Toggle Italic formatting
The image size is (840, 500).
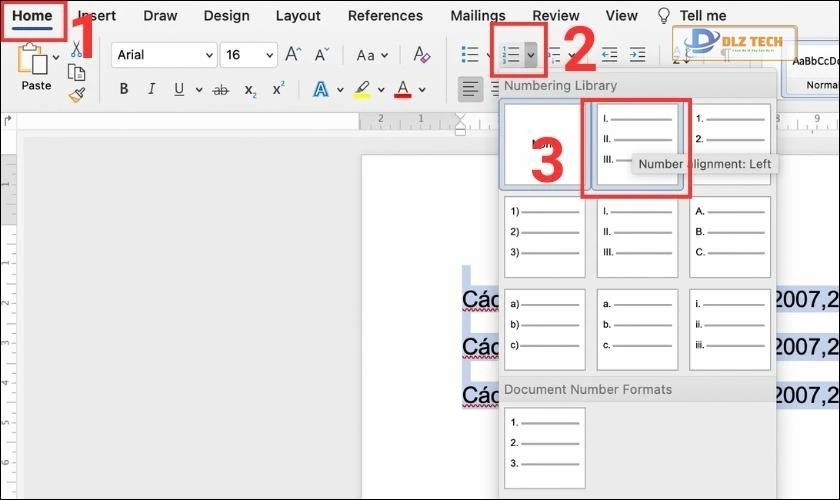[x=152, y=89]
